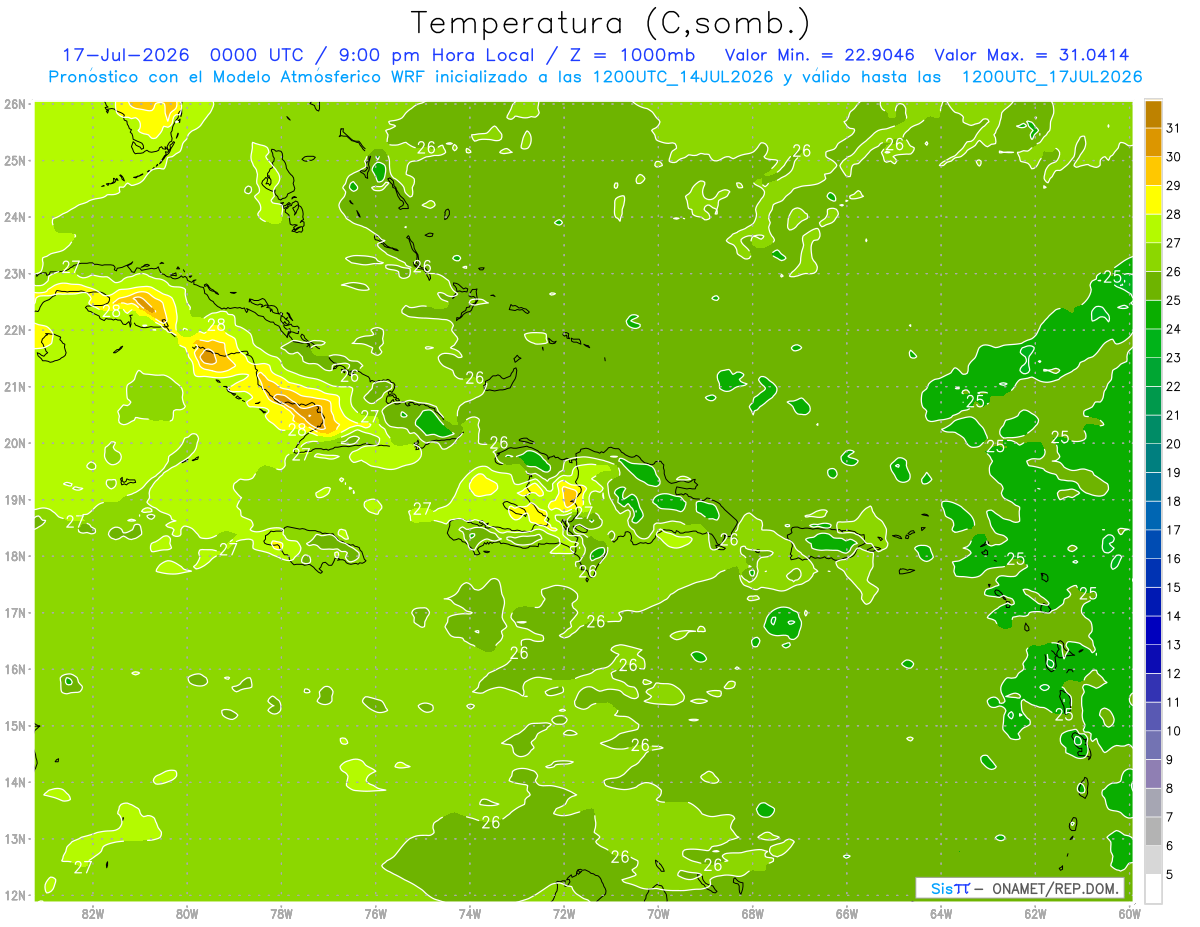Viewport: 1200px width, 927px height.
Task: Click the "0000 UTC" time text
Action: 255,55
